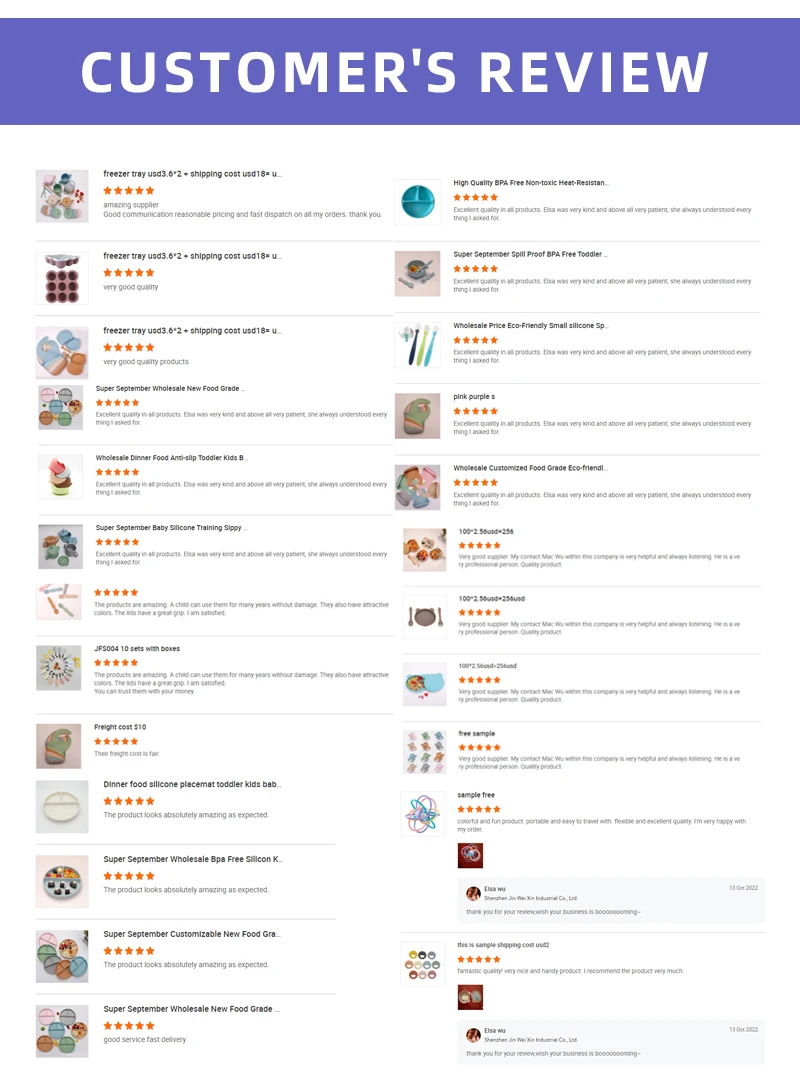Open the brown bear plate set thumbnail
The width and height of the screenshot is (800, 1090).
[425, 617]
